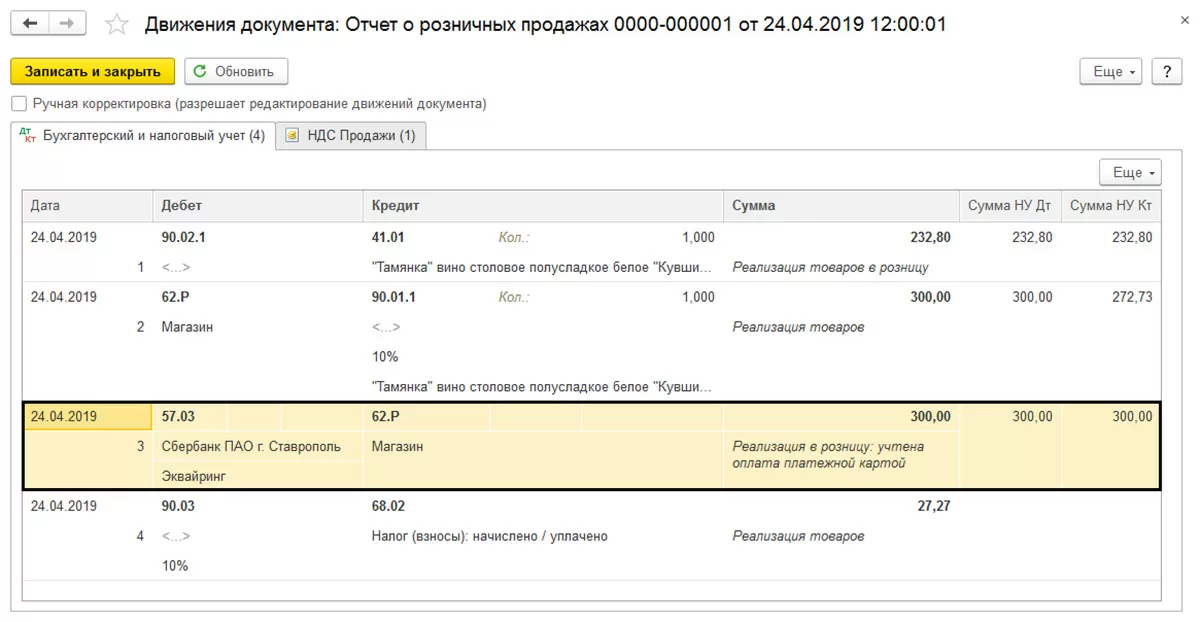Select the 90.02.1 debit entry row
The width and height of the screenshot is (1200, 622).
pyautogui.click(x=184, y=238)
